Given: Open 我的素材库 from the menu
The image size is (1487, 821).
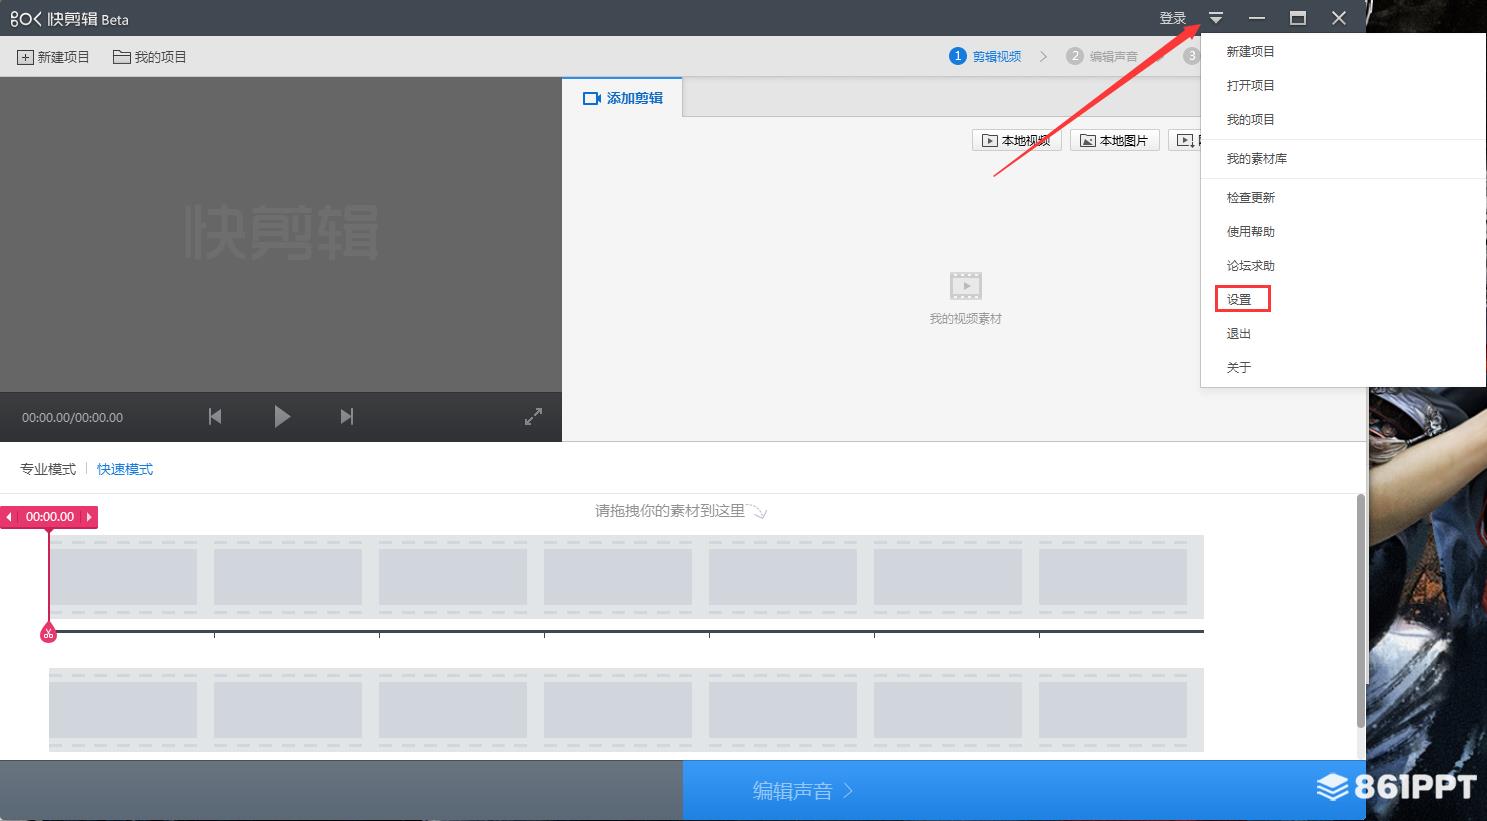Looking at the screenshot, I should pyautogui.click(x=1256, y=158).
